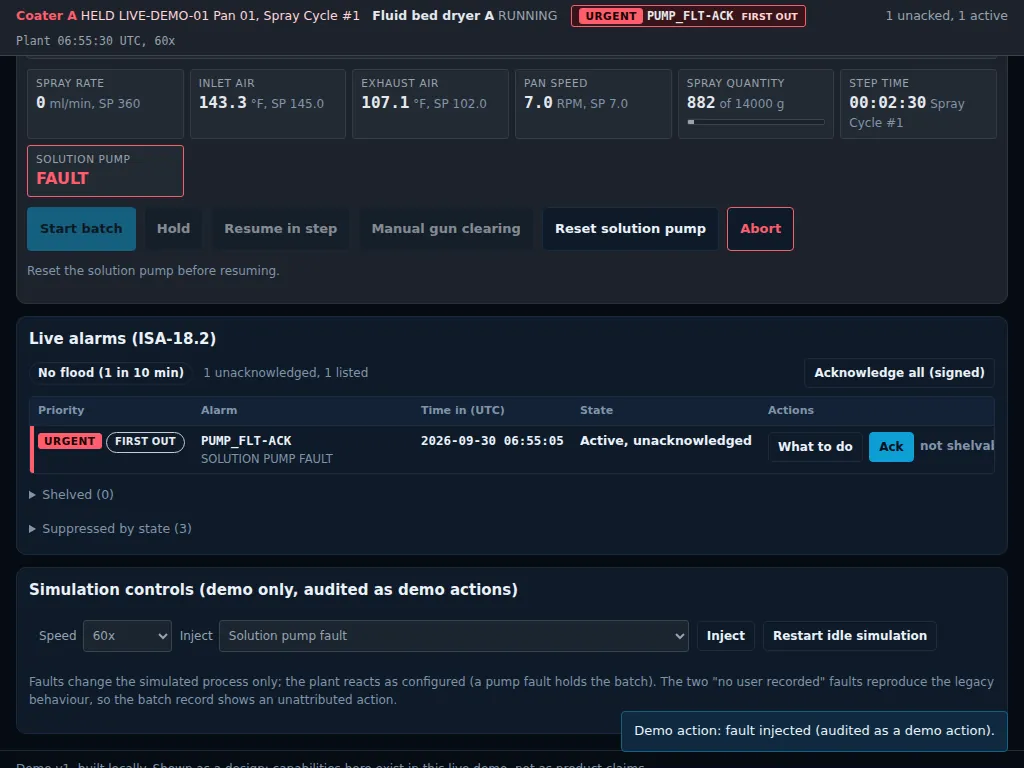The height and width of the screenshot is (768, 1024).
Task: Click the Inject button
Action: tap(726, 635)
